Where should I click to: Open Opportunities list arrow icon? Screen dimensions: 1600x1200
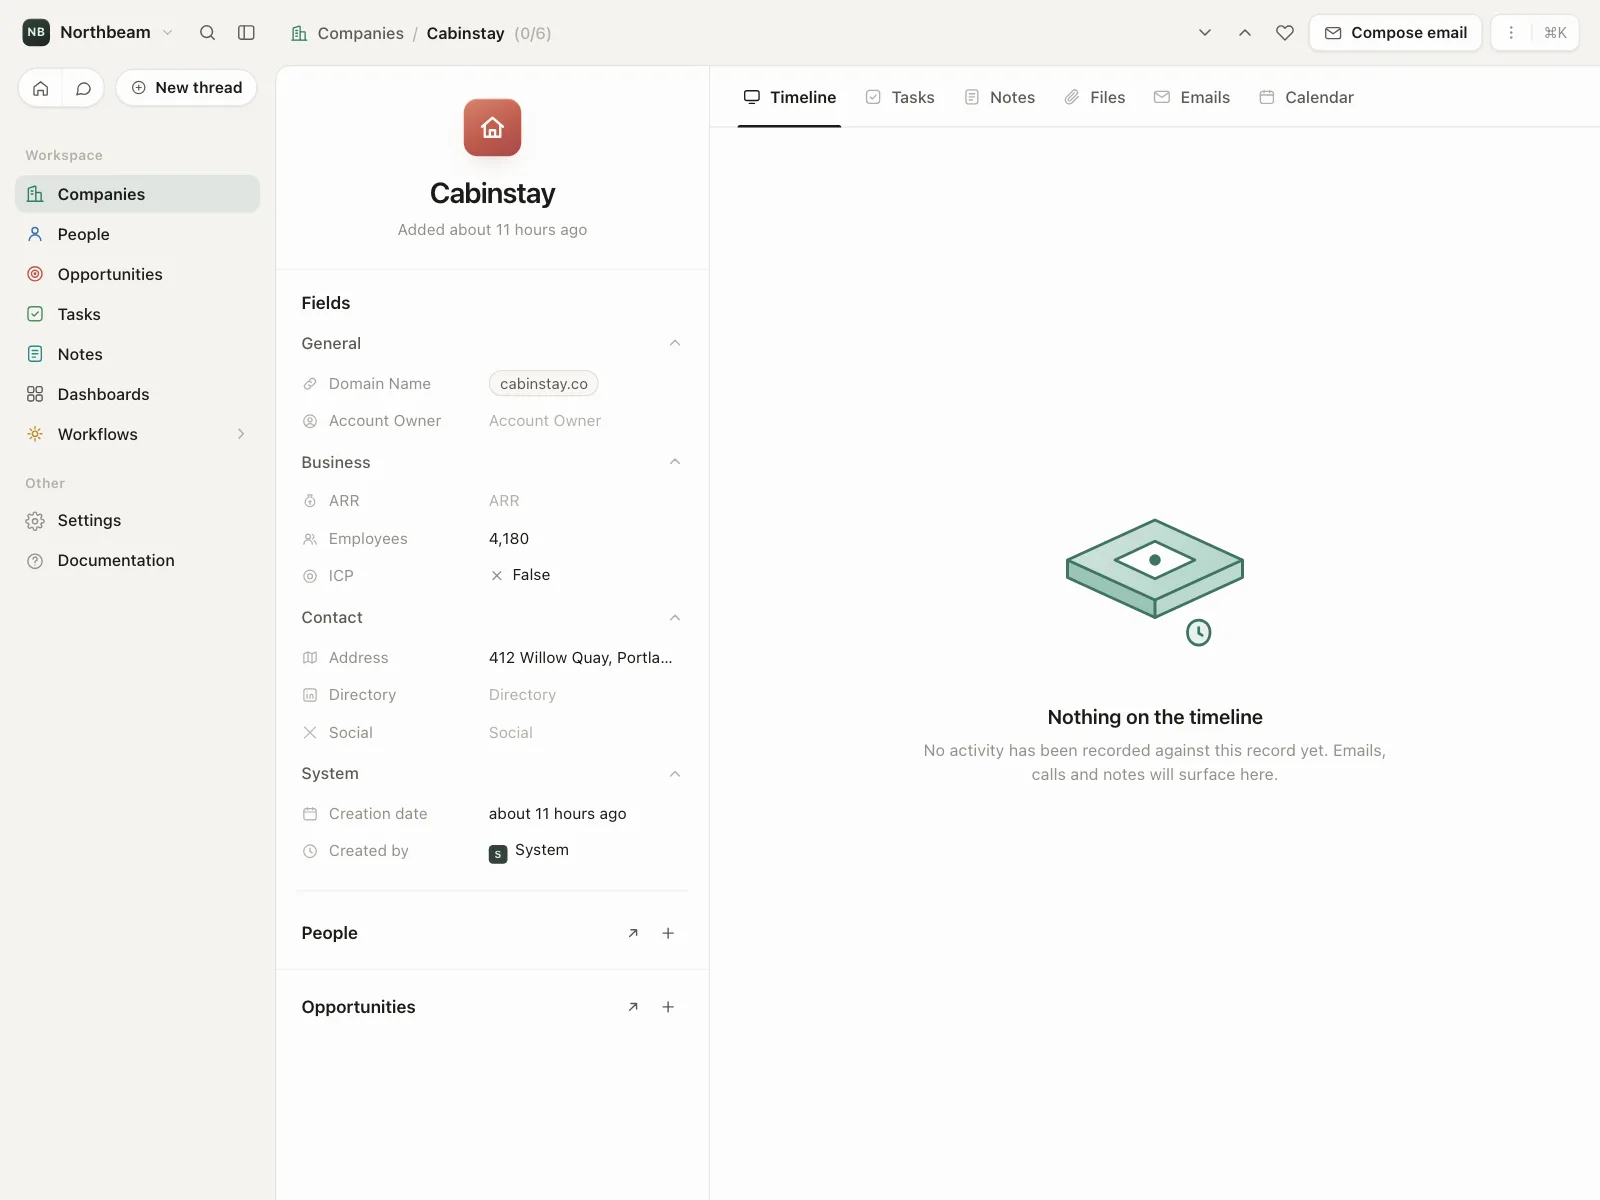click(x=633, y=1007)
